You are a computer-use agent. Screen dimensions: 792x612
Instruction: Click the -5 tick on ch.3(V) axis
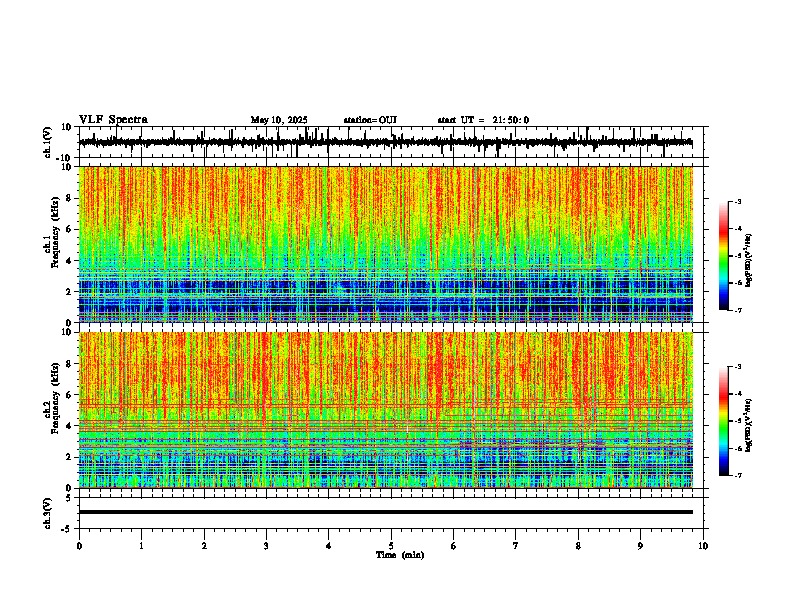click(x=68, y=529)
